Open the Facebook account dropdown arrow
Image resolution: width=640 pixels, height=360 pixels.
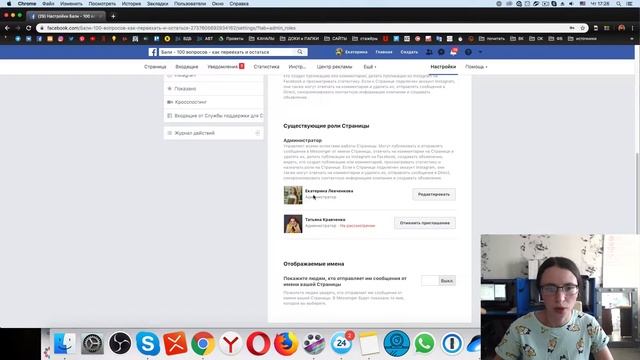tap(480, 52)
